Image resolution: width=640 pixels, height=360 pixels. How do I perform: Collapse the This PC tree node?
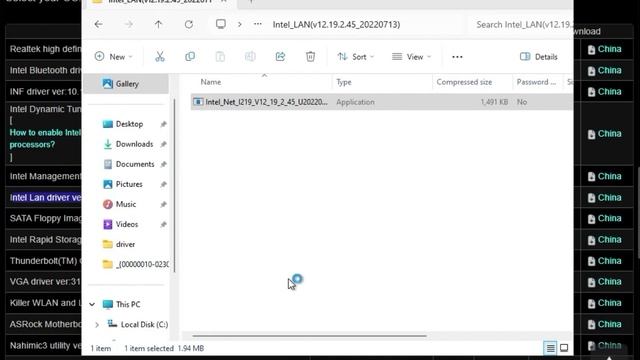pyautogui.click(x=92, y=304)
